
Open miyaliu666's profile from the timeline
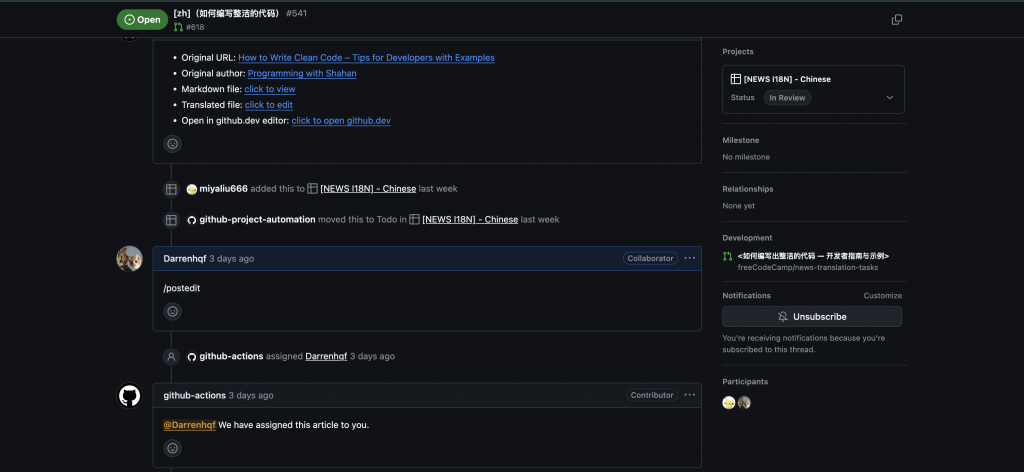click(223, 189)
